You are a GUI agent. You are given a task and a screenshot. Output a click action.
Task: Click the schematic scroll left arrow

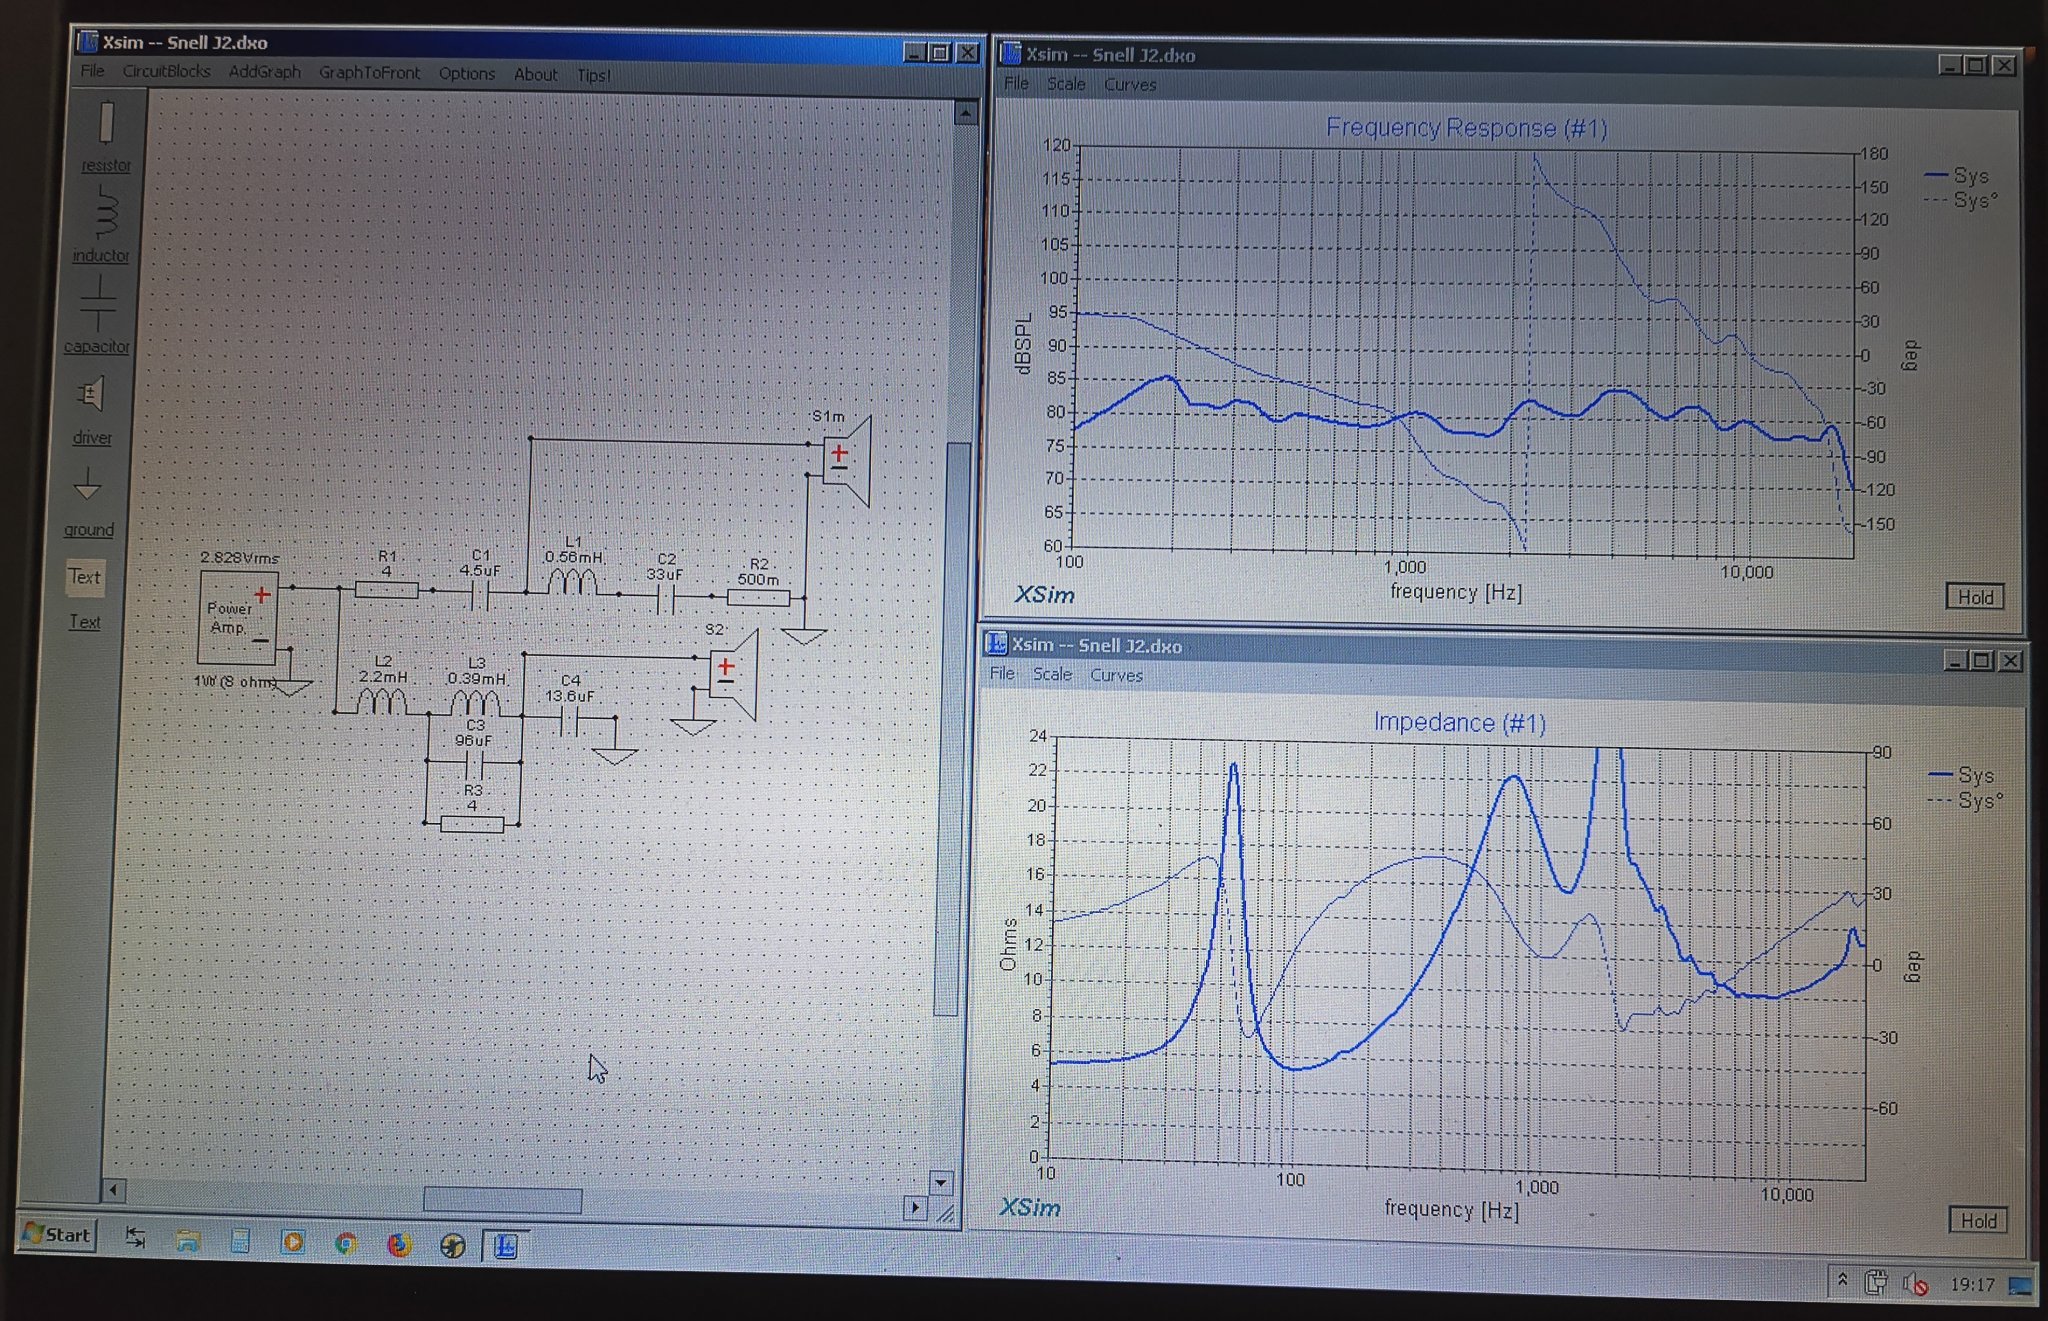(113, 1190)
